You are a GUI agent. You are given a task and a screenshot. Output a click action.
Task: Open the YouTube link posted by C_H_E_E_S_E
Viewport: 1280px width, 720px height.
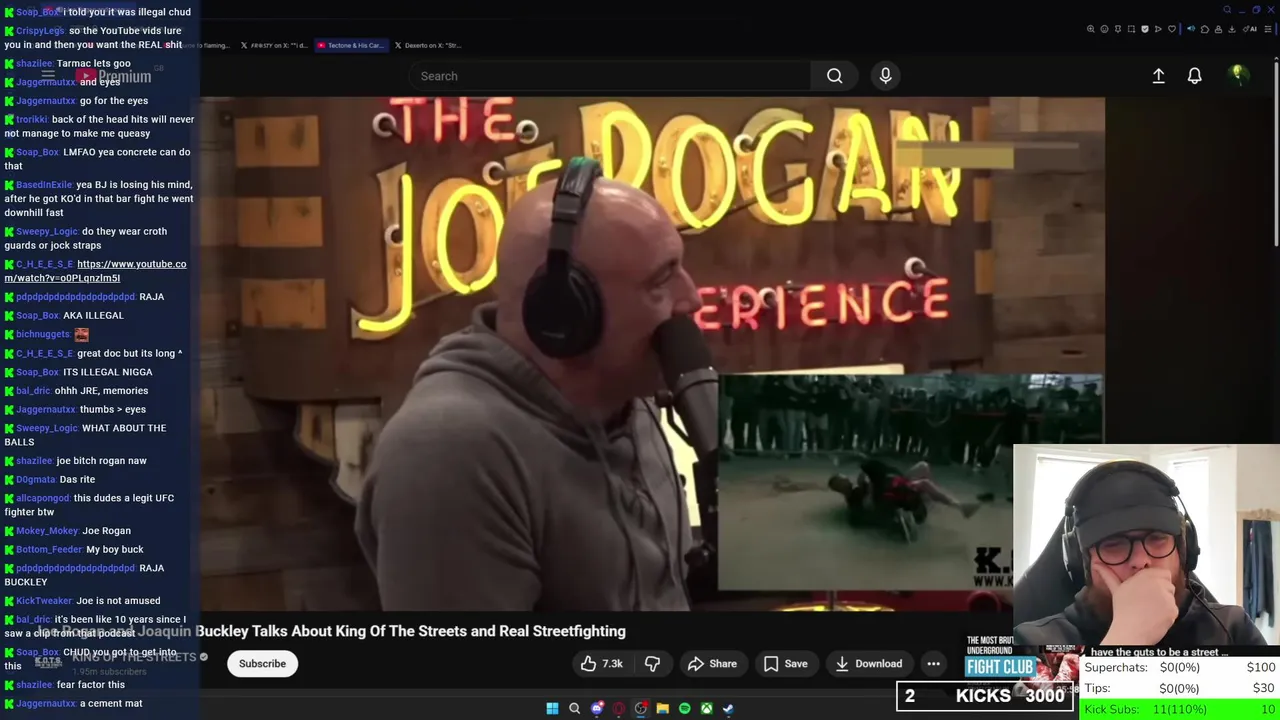(x=95, y=271)
